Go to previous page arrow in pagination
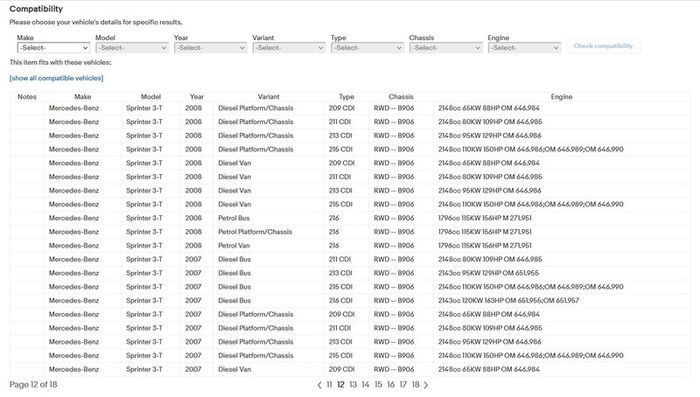 pos(319,384)
